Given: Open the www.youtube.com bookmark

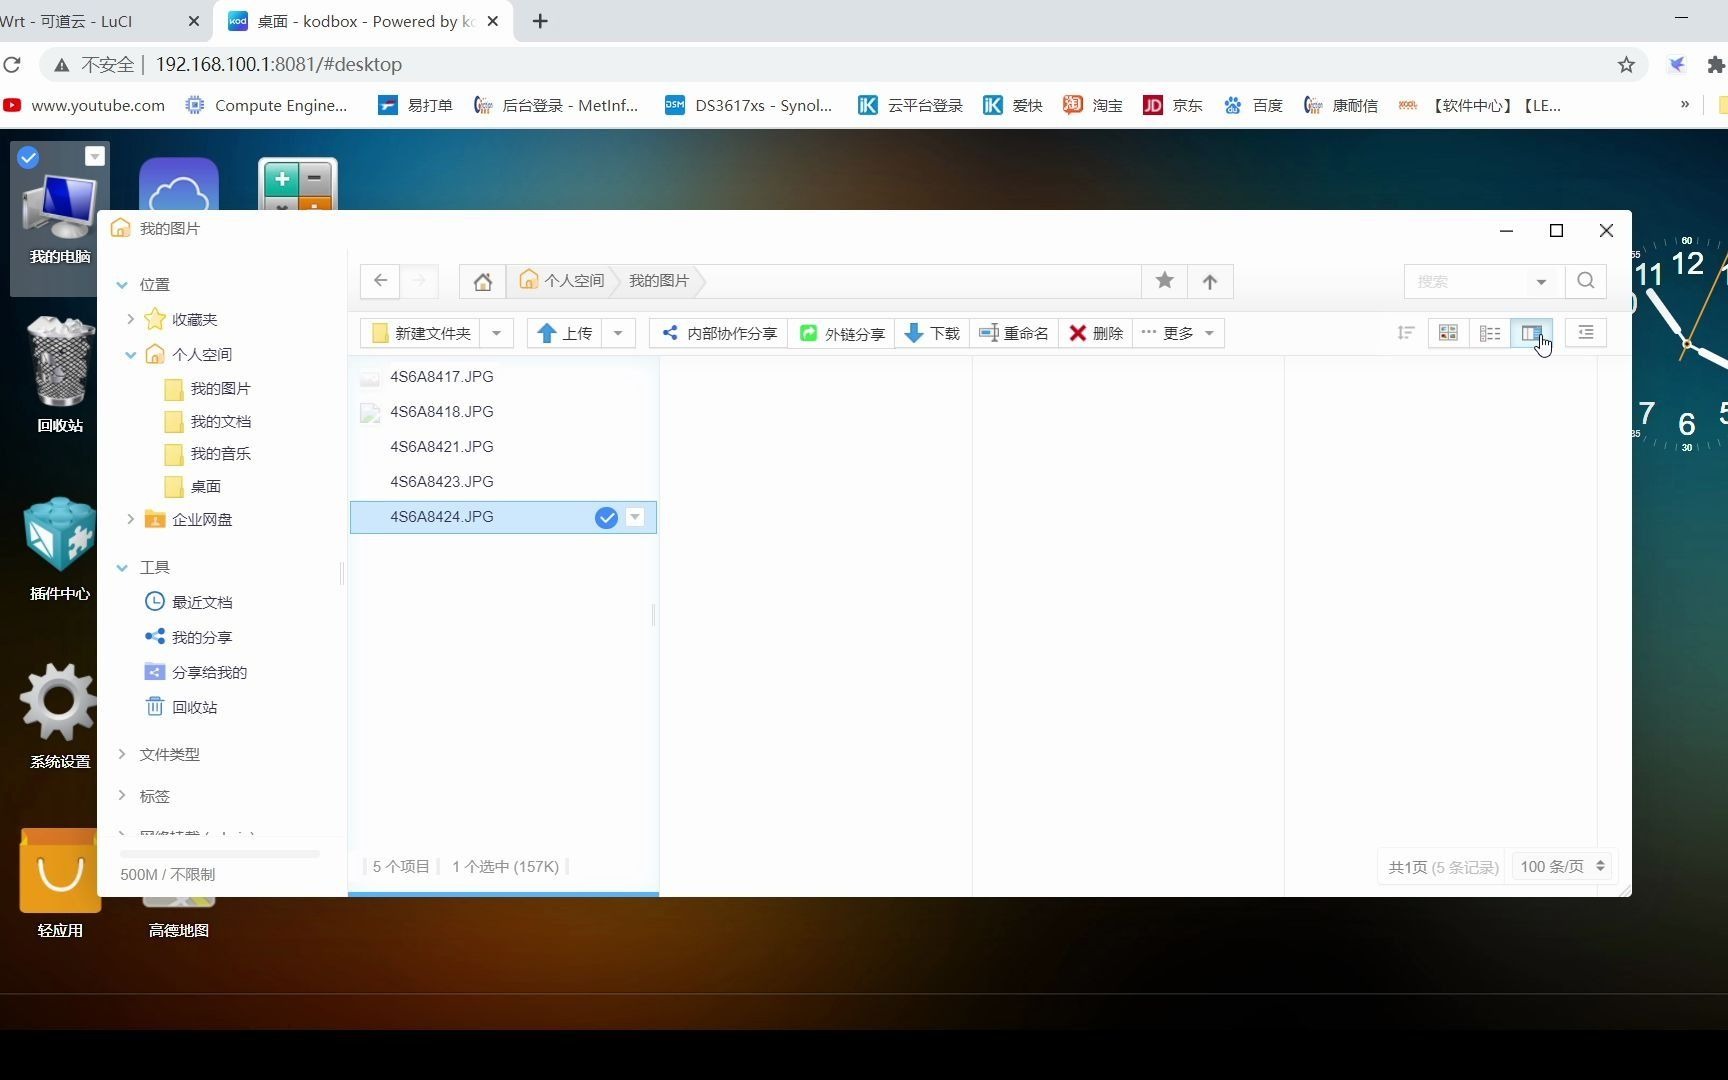Looking at the screenshot, I should (84, 105).
